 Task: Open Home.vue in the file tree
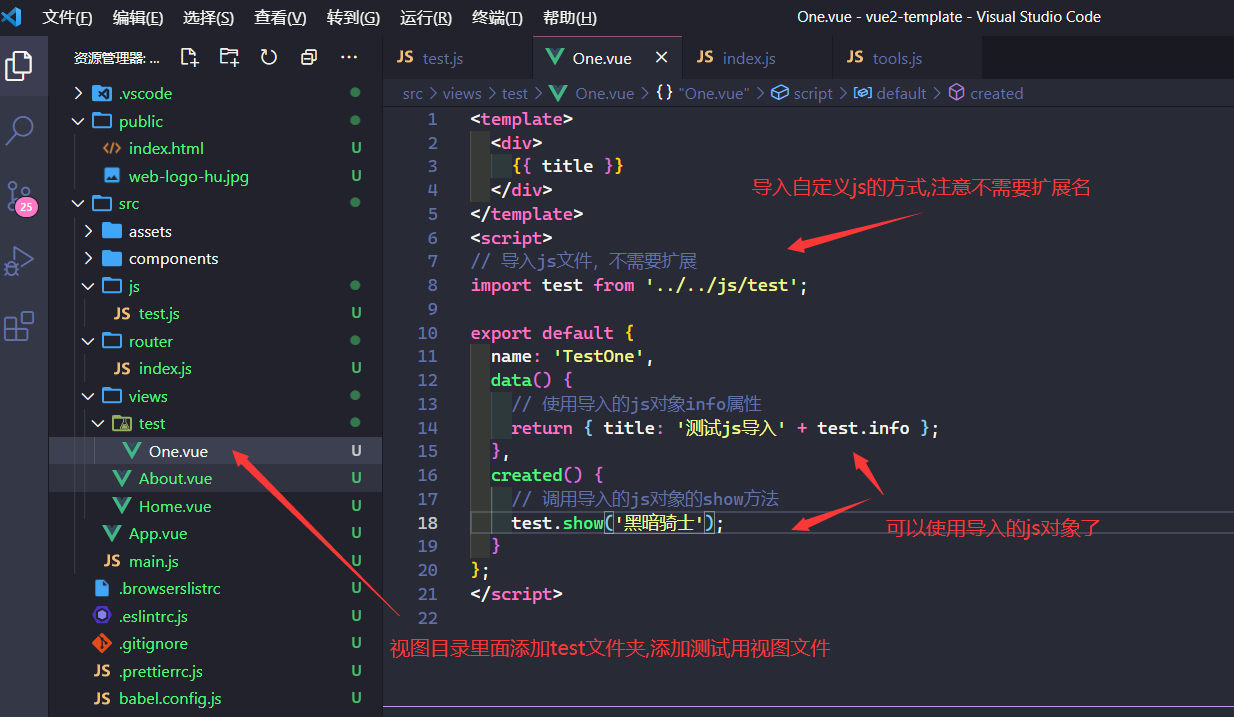pos(175,506)
